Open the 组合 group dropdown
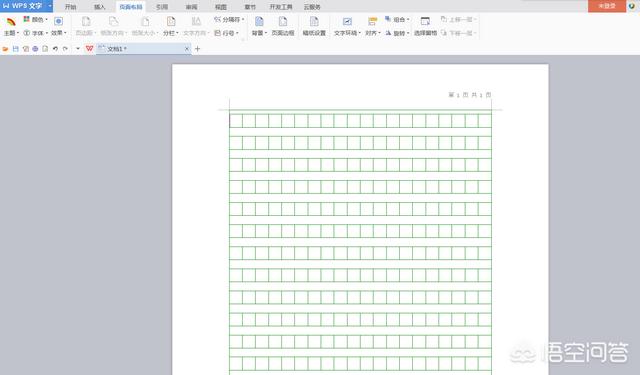The width and height of the screenshot is (640, 375). [x=397, y=19]
